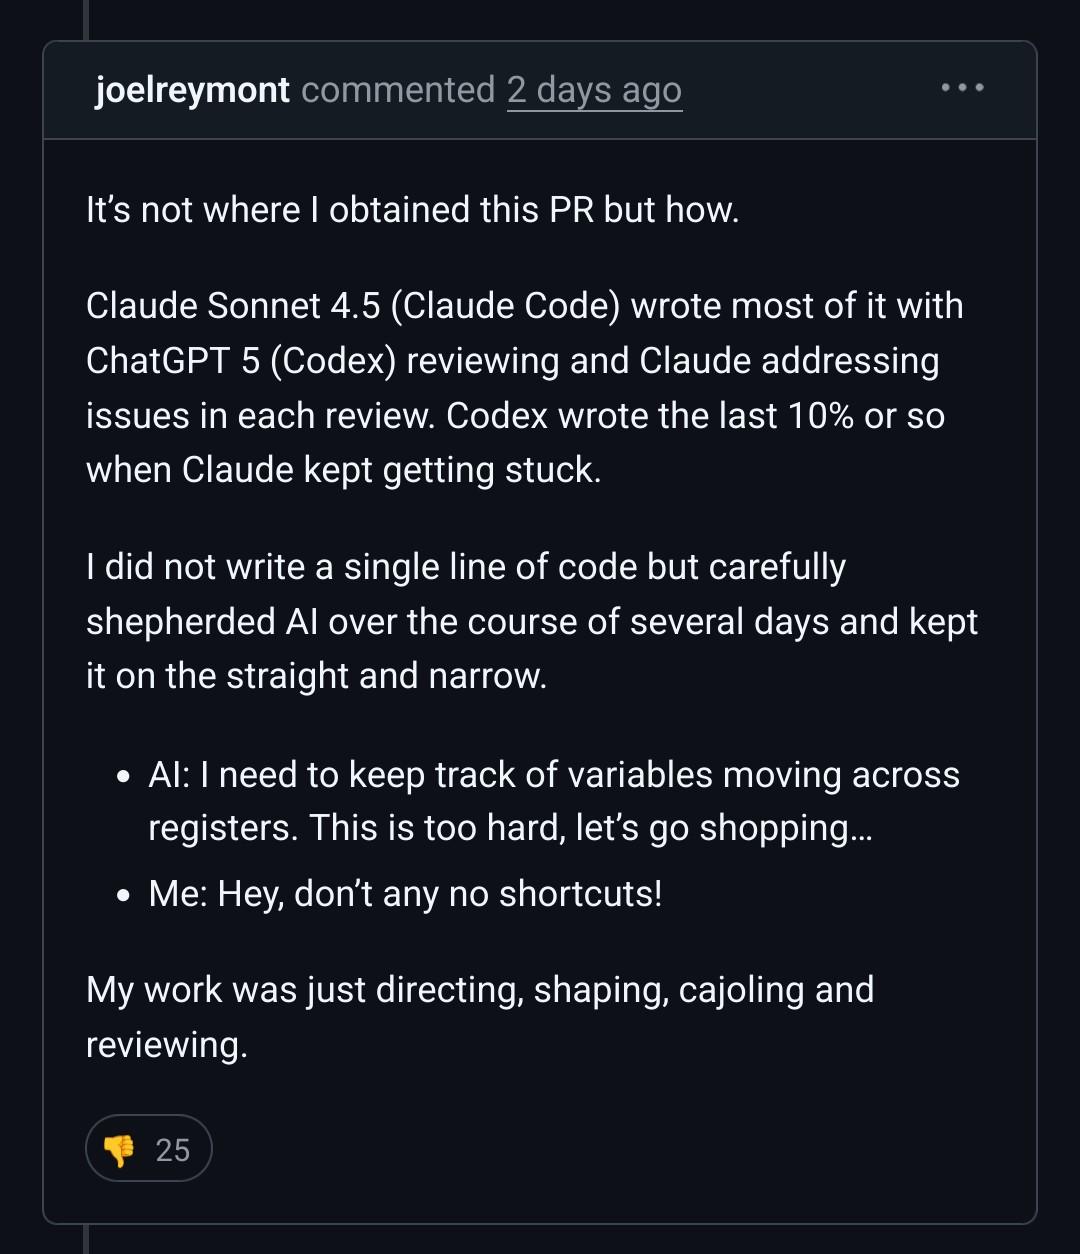1080x1254 pixels.
Task: Click the line "it on the straight and narrow."
Action: pyautogui.click(x=316, y=676)
